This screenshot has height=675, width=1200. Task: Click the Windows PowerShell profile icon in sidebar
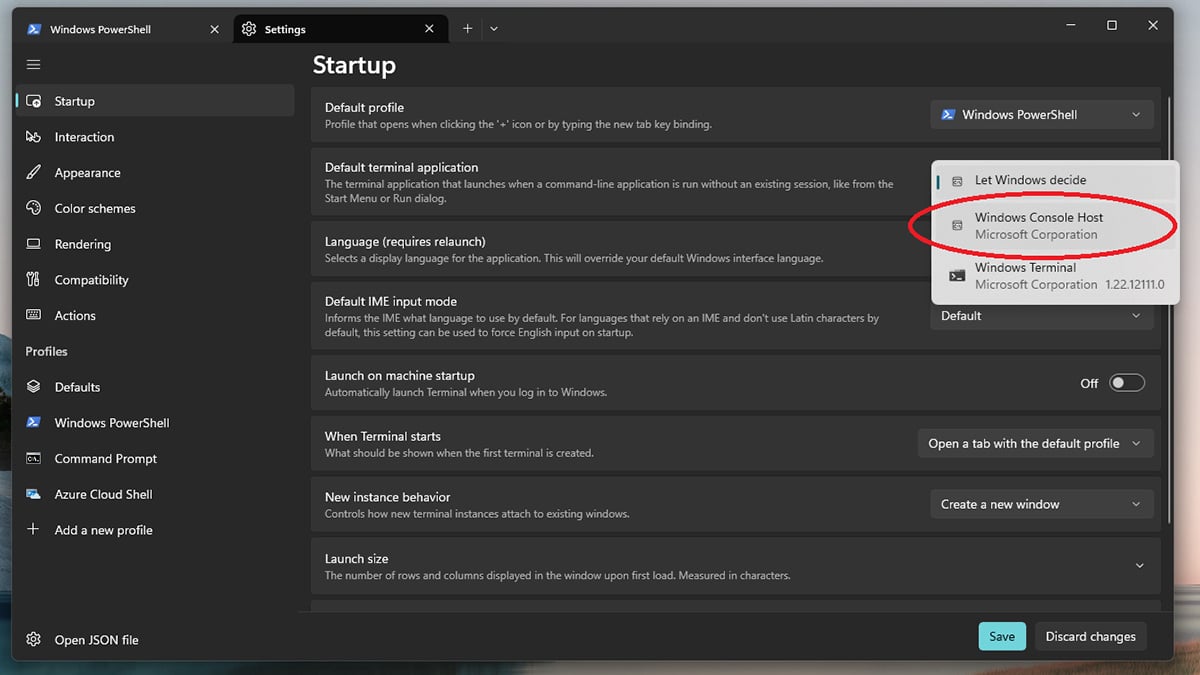click(x=34, y=422)
